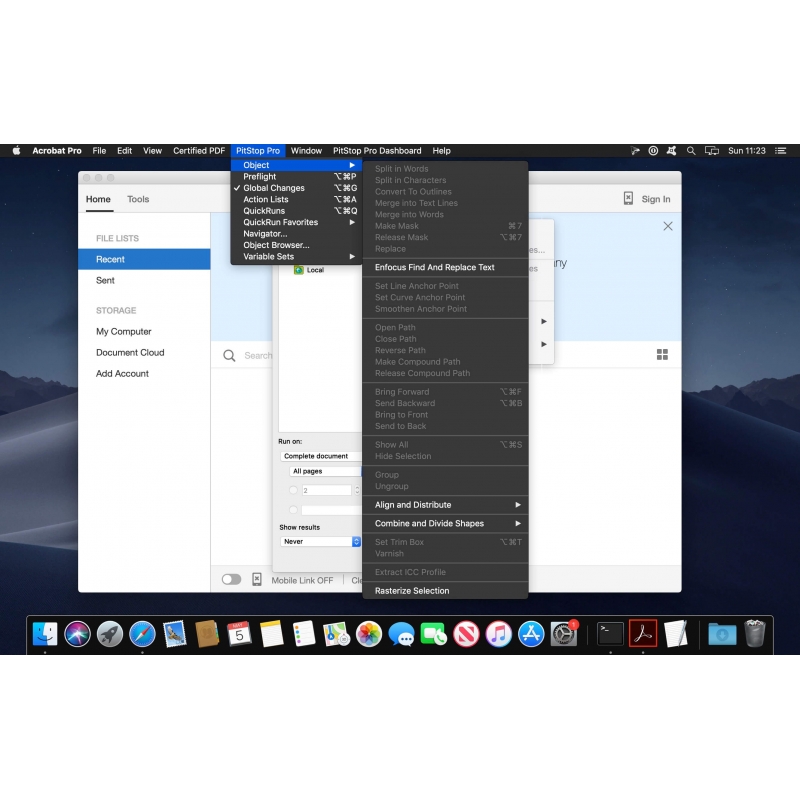Open Safari from the dock
Screen dimensions: 800x800
pyautogui.click(x=142, y=634)
